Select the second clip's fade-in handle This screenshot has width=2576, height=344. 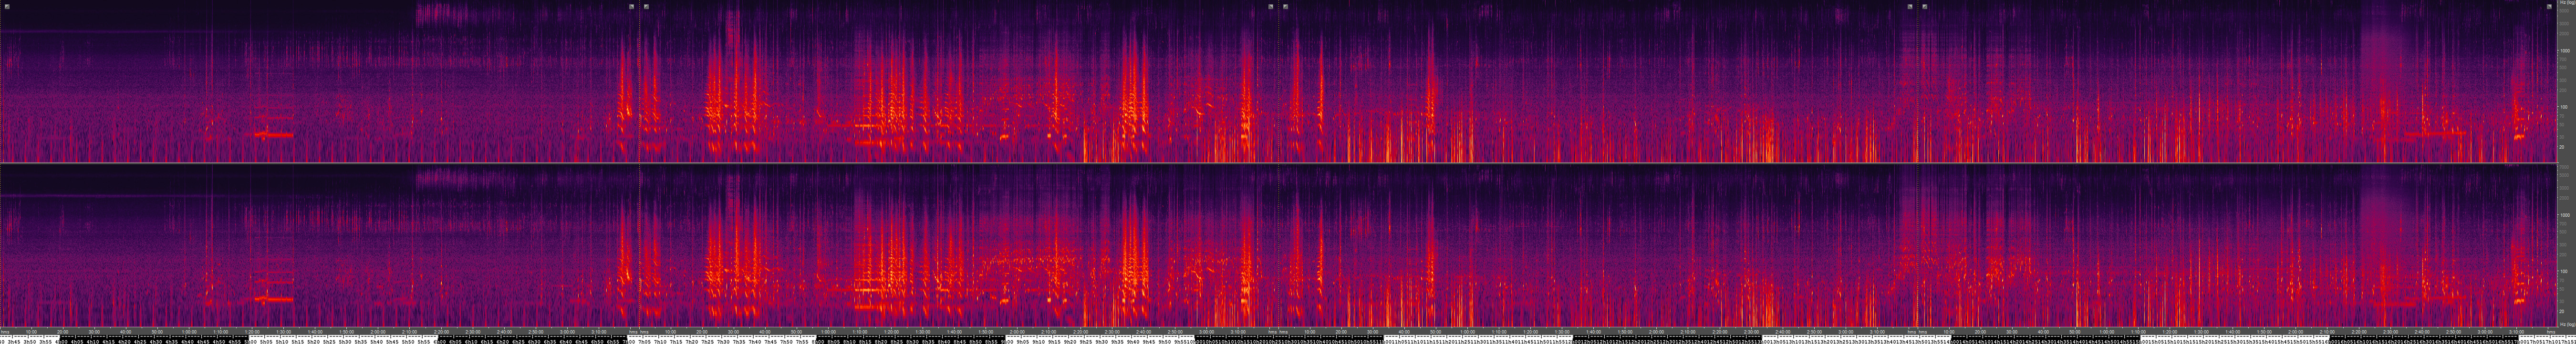tap(647, 7)
